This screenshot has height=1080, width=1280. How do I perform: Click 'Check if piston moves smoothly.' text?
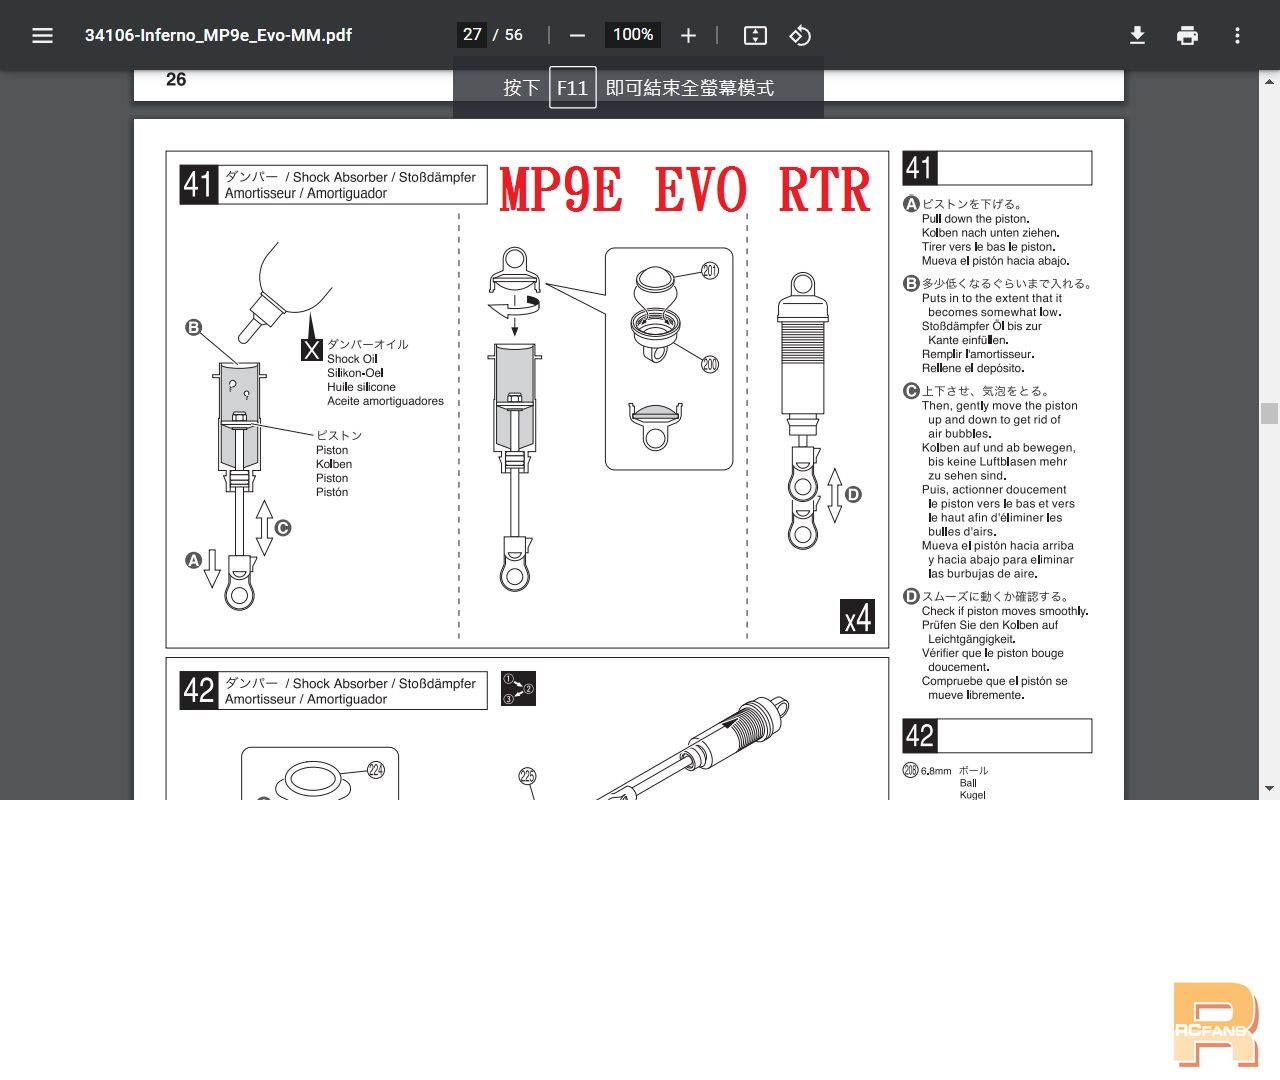[1005, 611]
